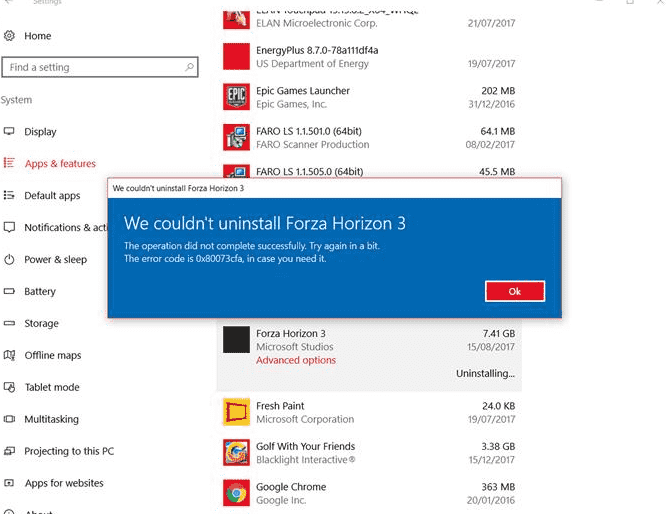Go to Battery settings
The image size is (672, 514).
tap(40, 292)
